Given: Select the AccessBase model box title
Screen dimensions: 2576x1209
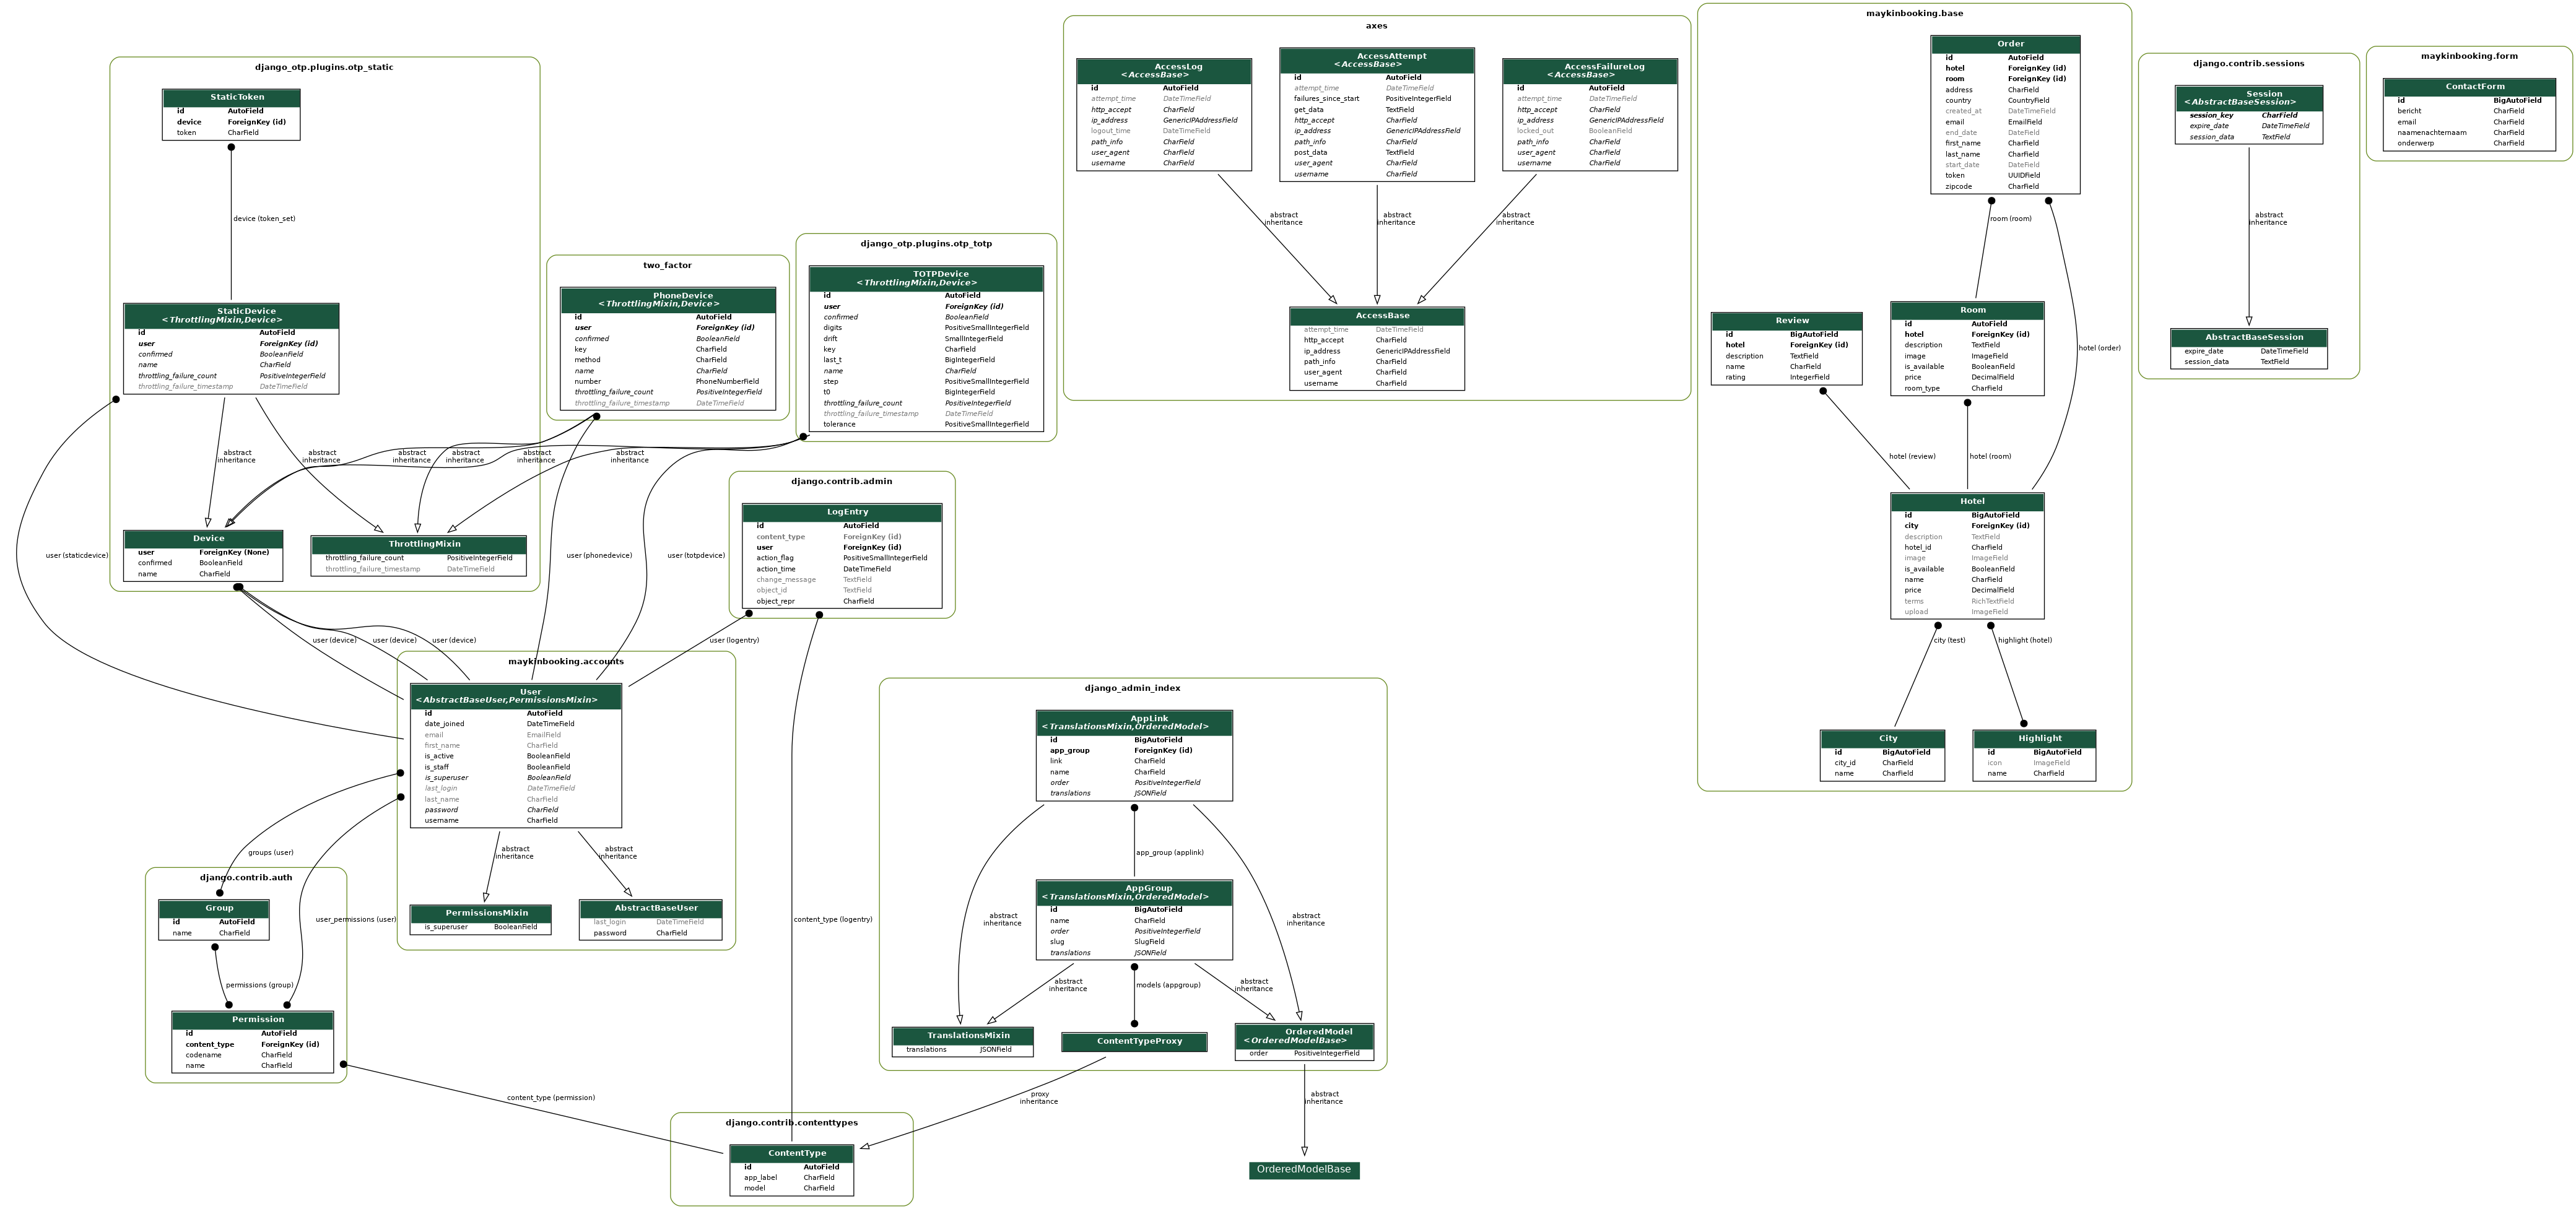Looking at the screenshot, I should (1377, 316).
